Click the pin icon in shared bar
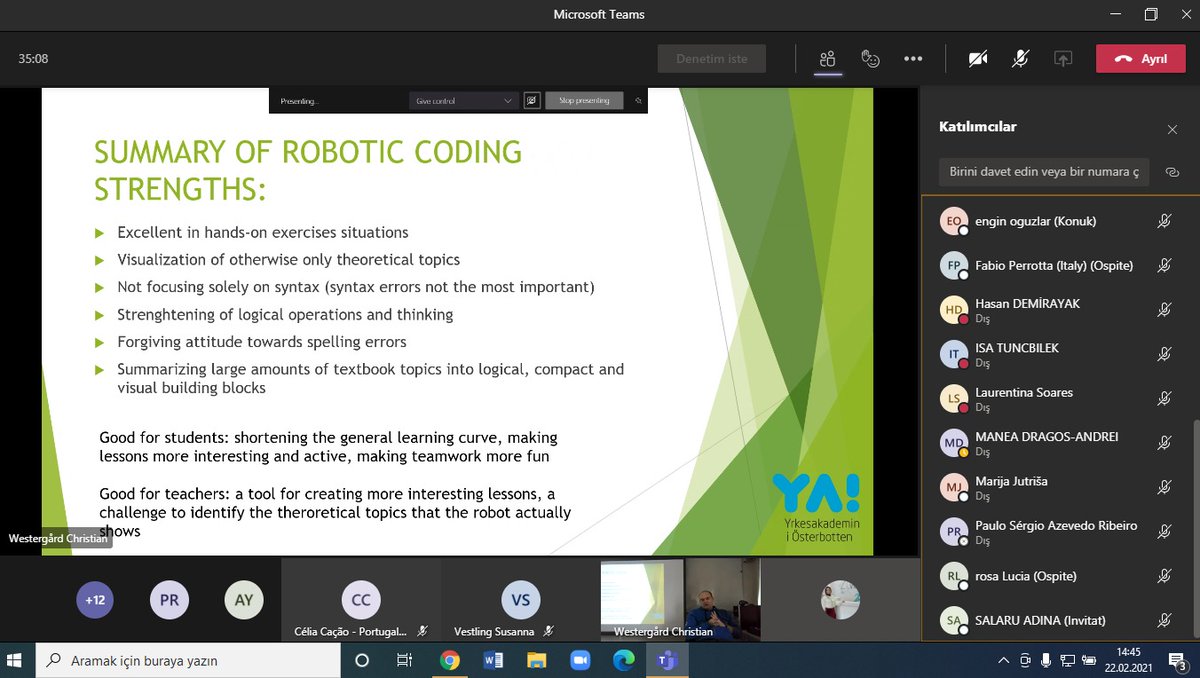This screenshot has width=1200, height=678. pos(637,101)
